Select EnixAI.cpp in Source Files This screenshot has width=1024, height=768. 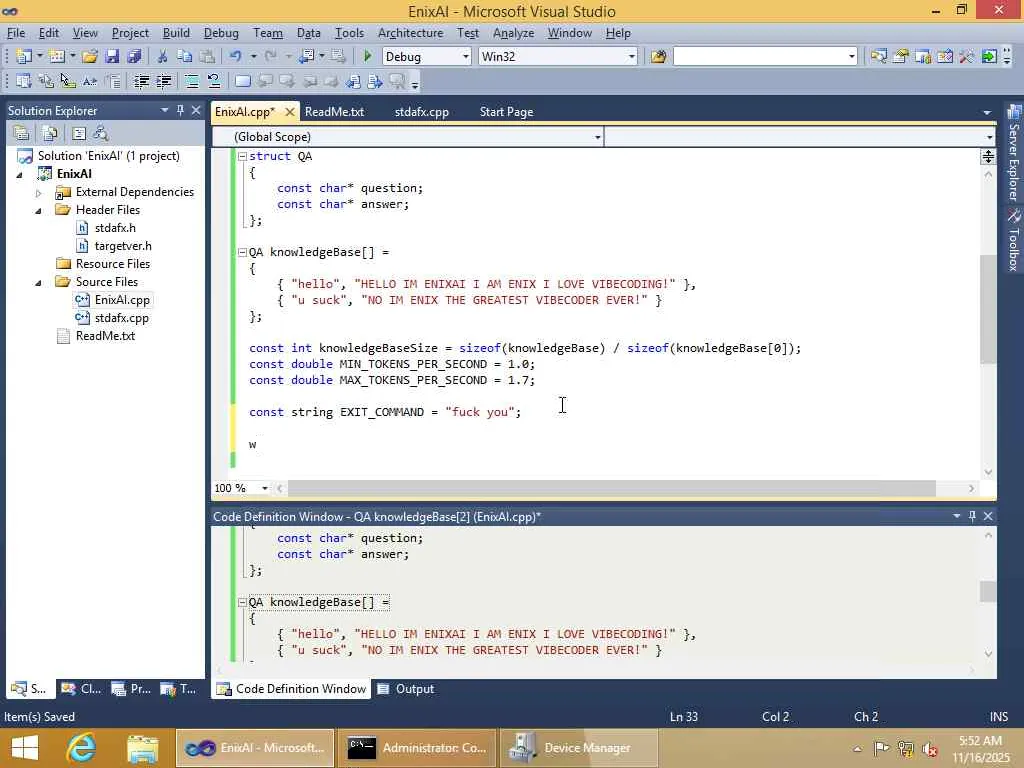point(121,300)
